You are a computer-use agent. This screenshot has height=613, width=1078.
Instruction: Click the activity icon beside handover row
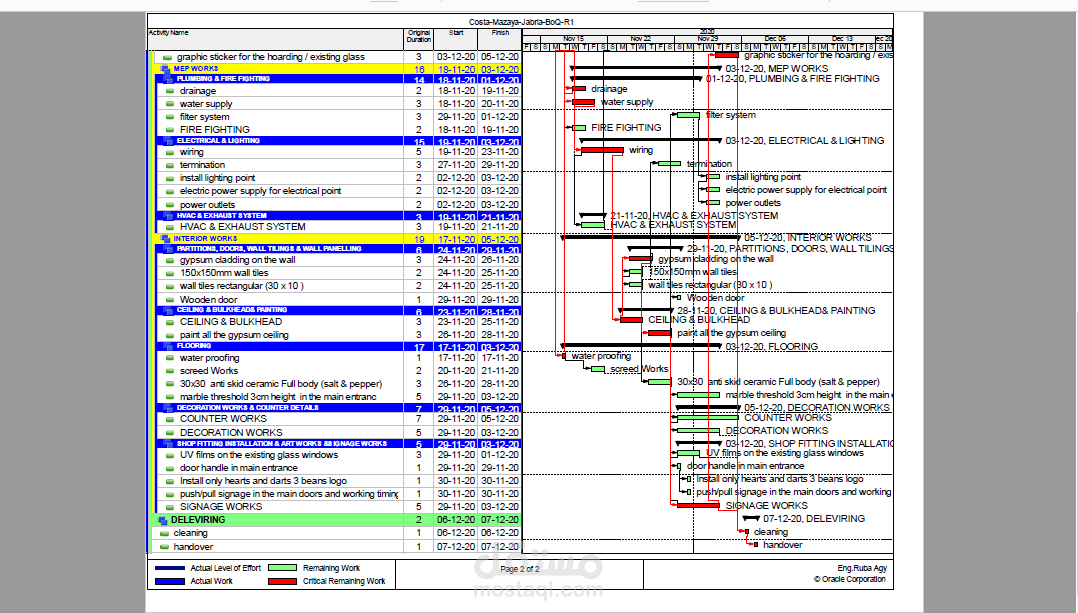164,547
